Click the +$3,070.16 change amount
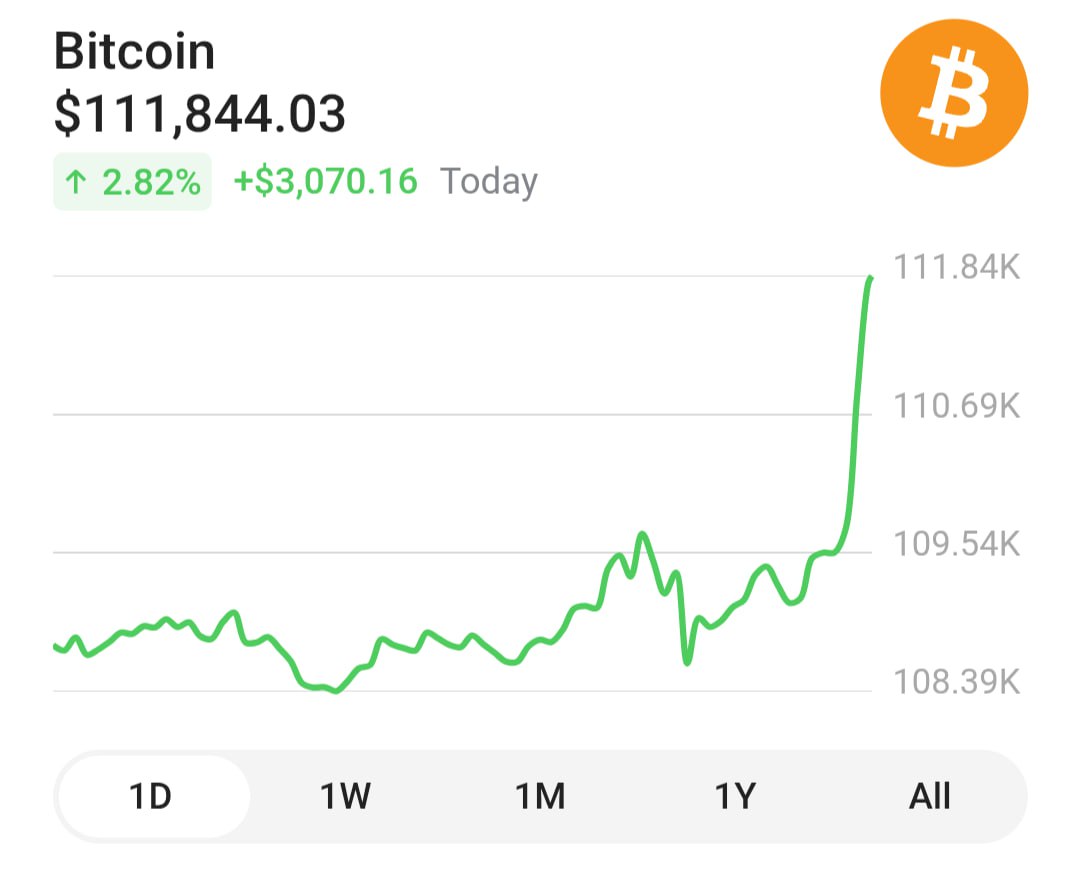Viewport: 1080px width, 874px height. pos(325,182)
